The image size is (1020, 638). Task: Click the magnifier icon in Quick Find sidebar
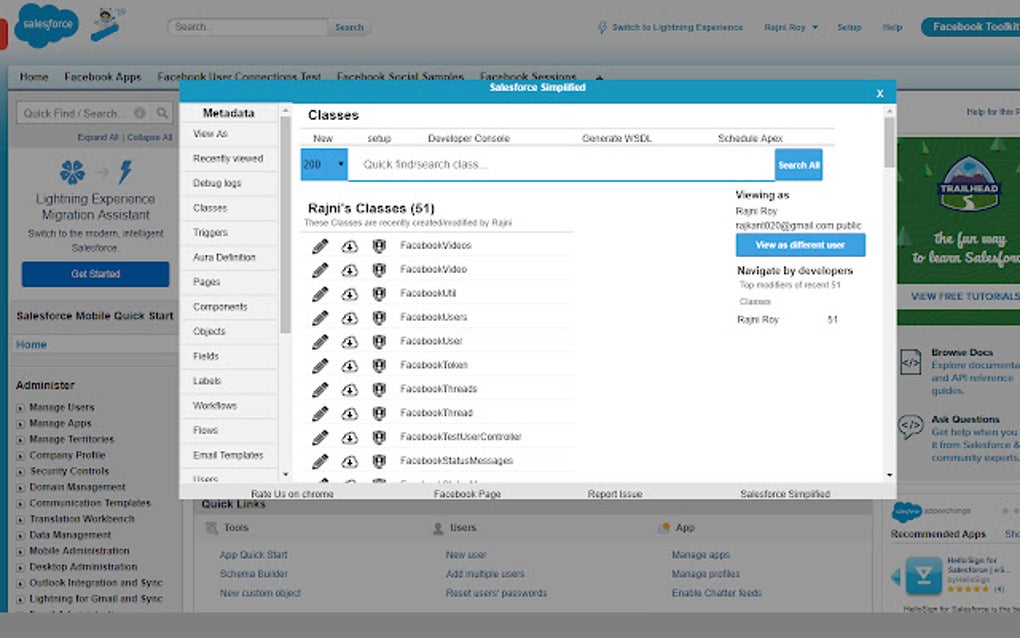click(x=162, y=113)
